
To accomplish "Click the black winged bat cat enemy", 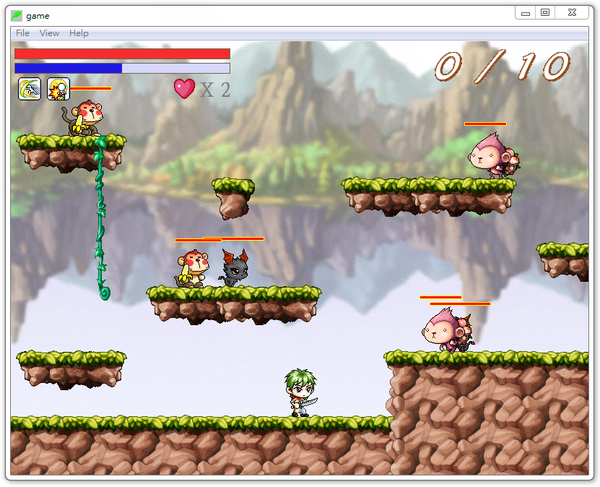I will [x=234, y=267].
